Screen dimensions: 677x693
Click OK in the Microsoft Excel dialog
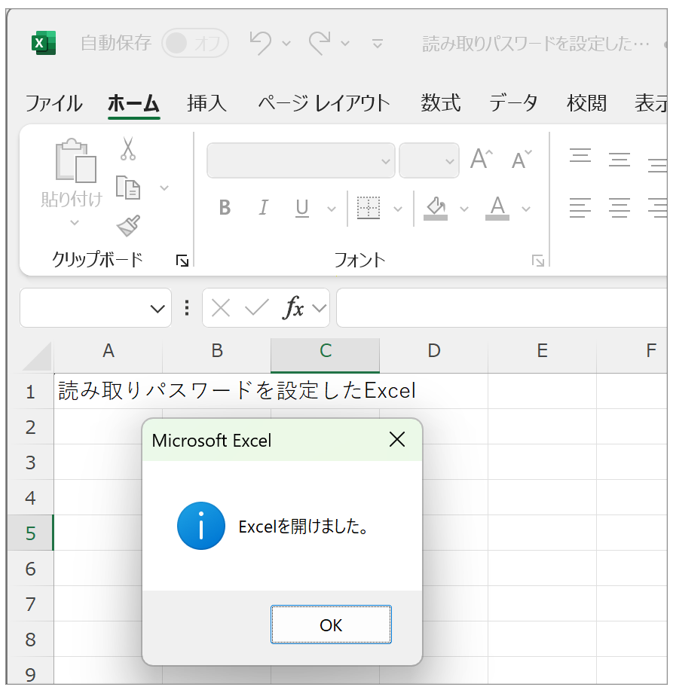[331, 625]
